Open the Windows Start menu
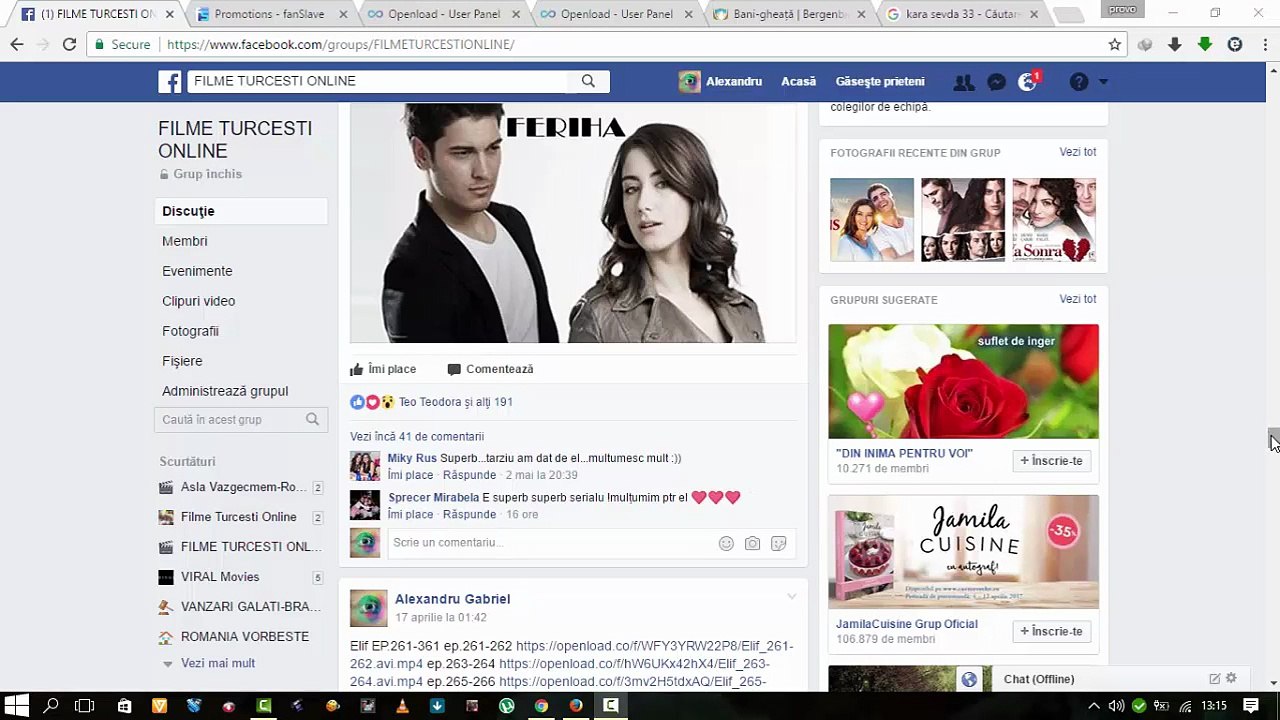1280x720 pixels. (x=17, y=705)
